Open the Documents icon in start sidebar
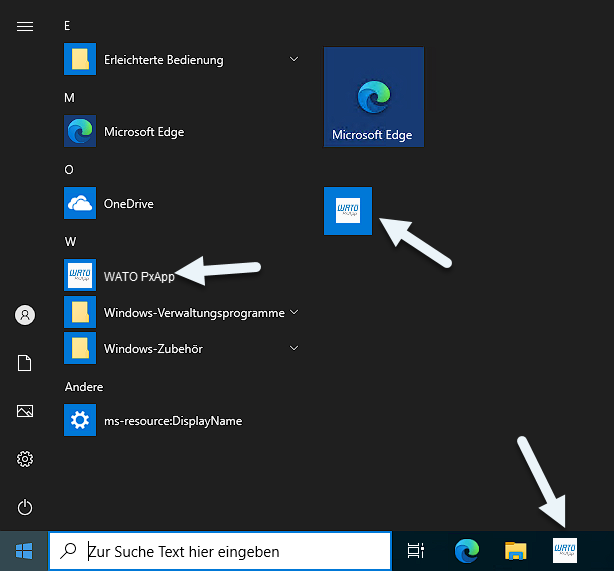Image resolution: width=614 pixels, height=571 pixels. point(25,363)
